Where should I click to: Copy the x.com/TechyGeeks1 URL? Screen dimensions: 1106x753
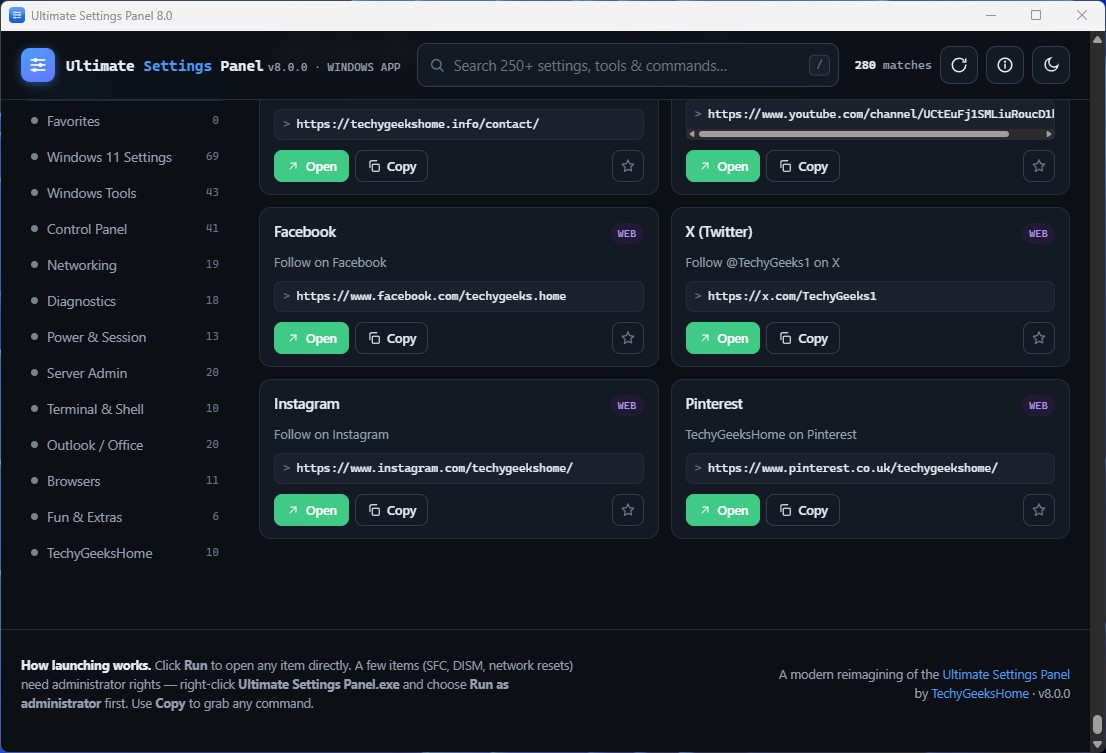coord(803,338)
